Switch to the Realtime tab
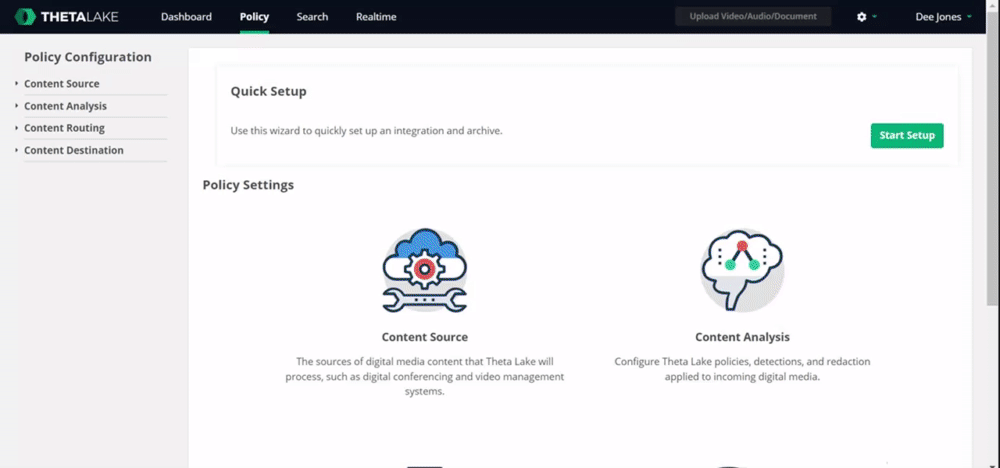 (376, 17)
